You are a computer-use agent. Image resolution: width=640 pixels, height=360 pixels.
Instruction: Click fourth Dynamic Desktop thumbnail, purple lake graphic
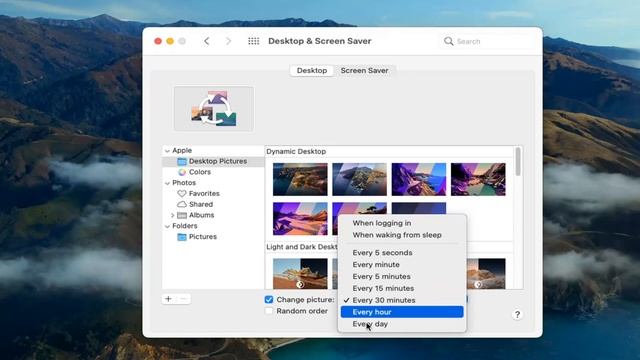(x=478, y=180)
